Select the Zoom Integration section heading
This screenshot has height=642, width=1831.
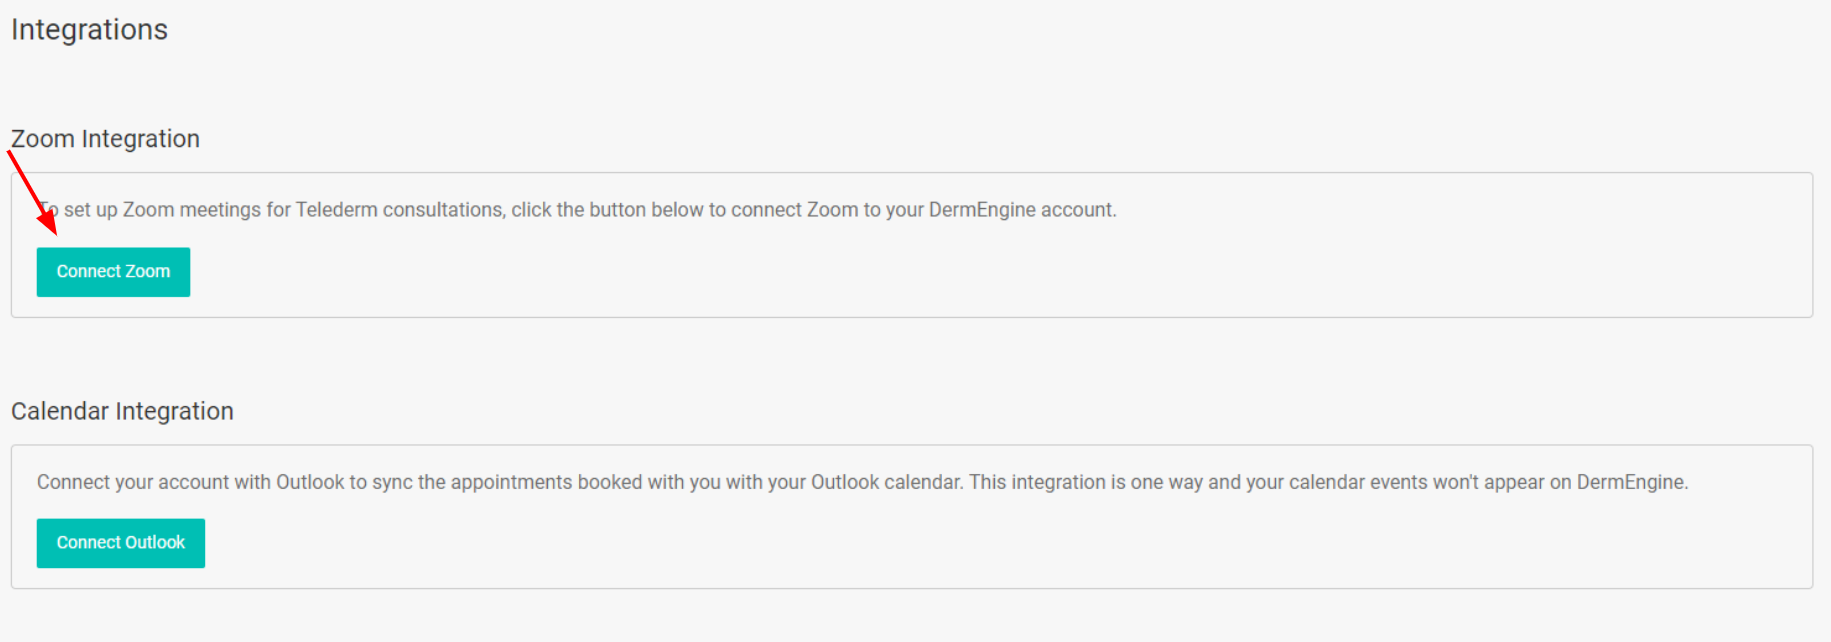point(105,139)
